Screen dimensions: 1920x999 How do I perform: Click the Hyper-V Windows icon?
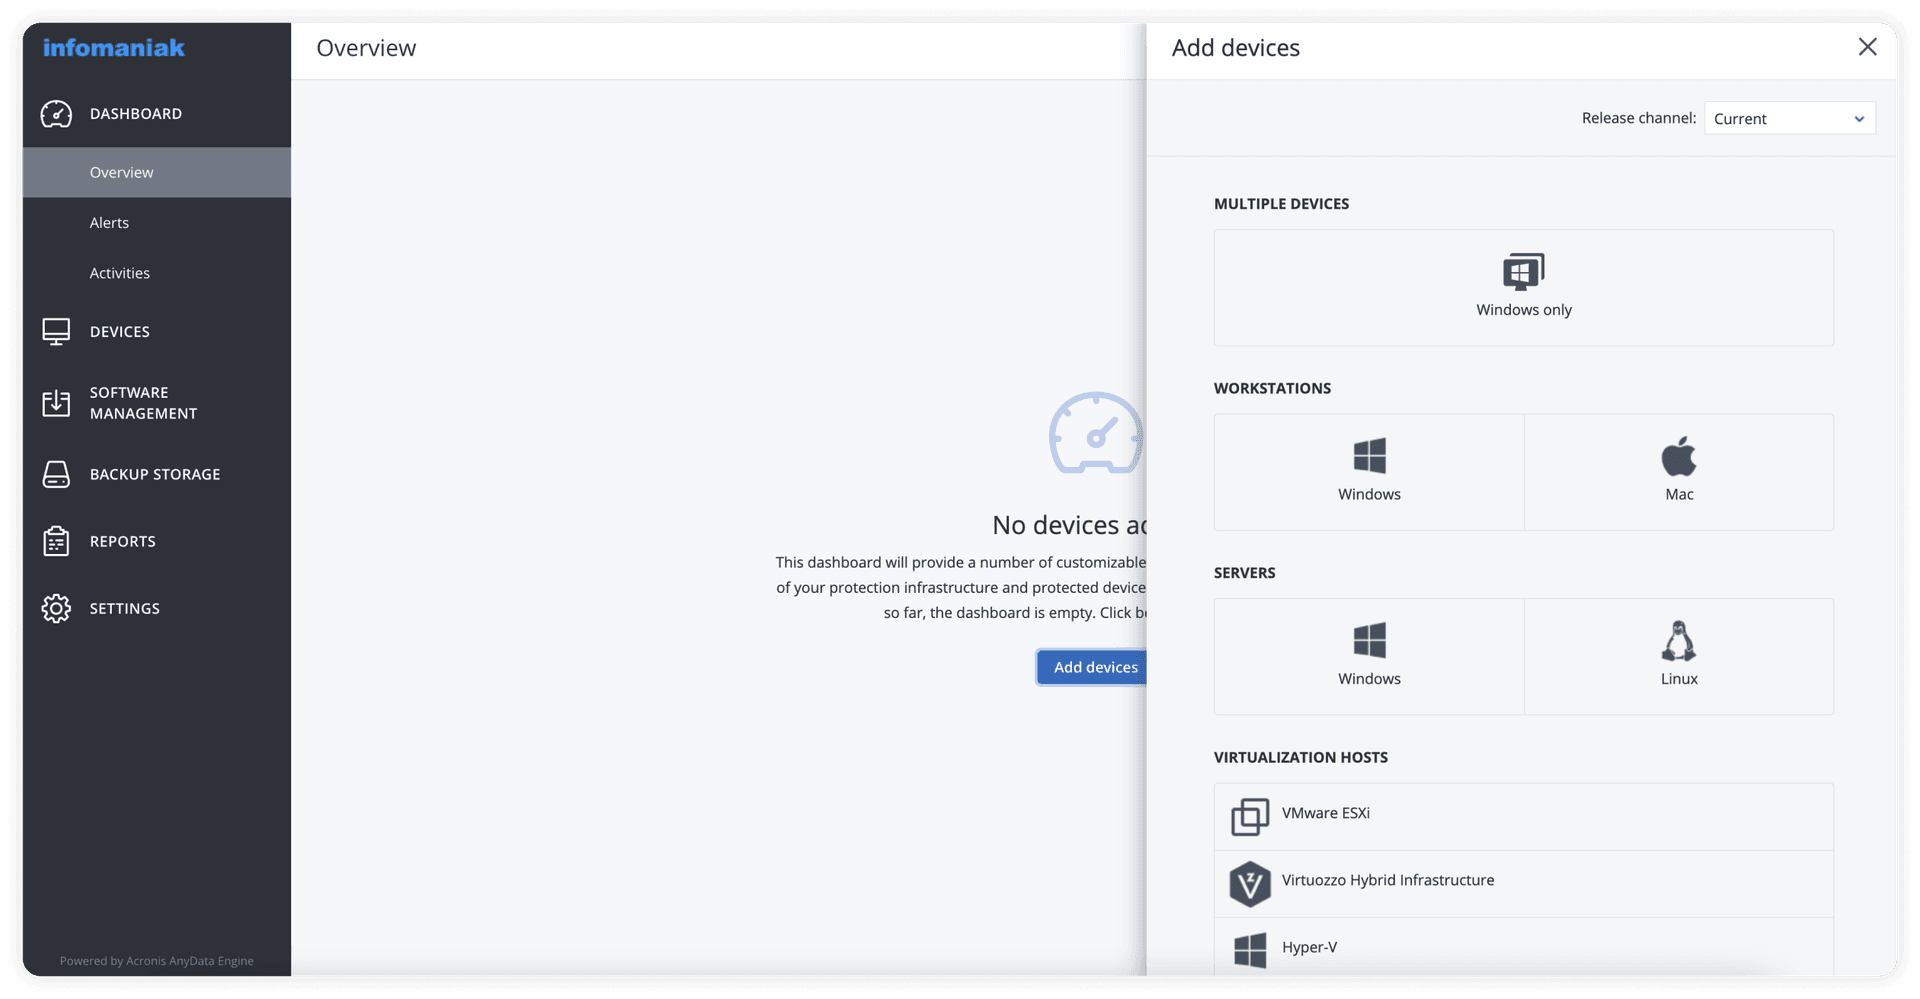coord(1250,950)
